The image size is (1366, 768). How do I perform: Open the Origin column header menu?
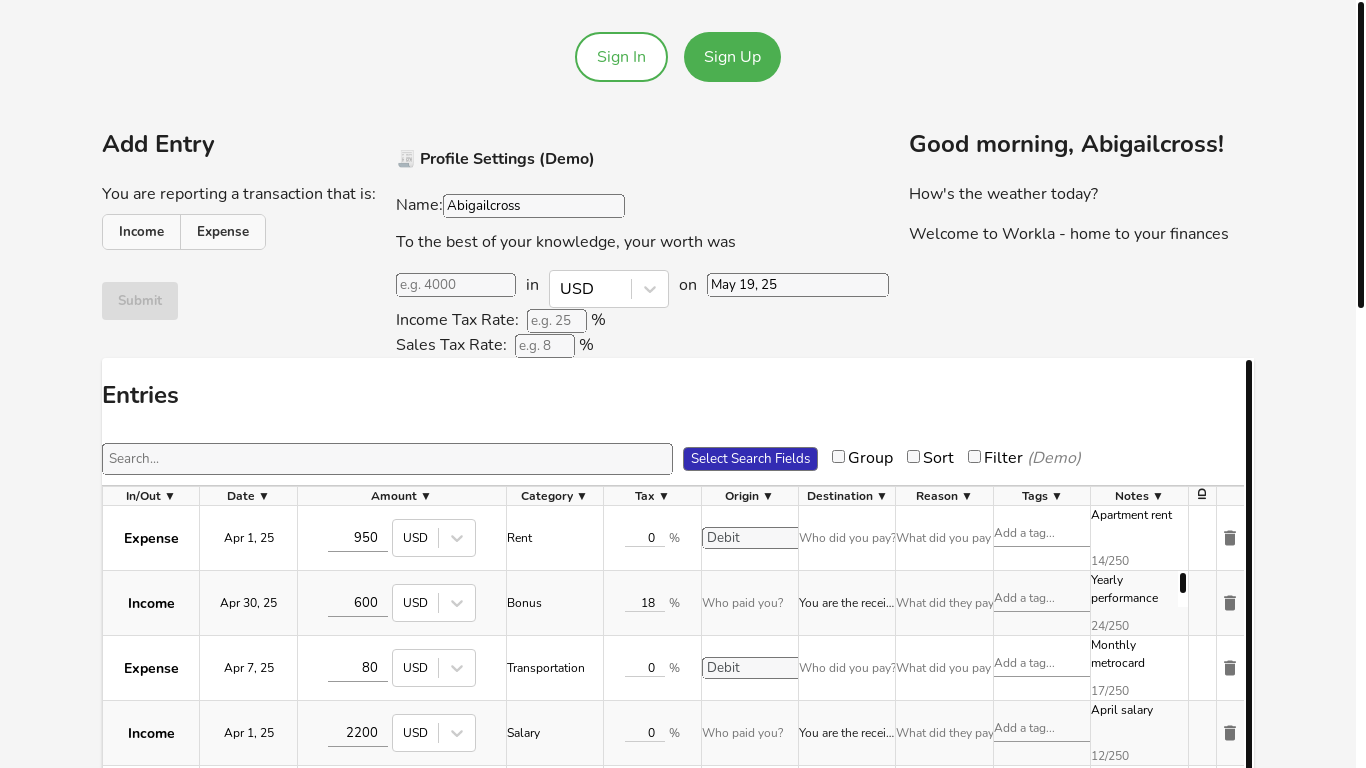pos(749,496)
